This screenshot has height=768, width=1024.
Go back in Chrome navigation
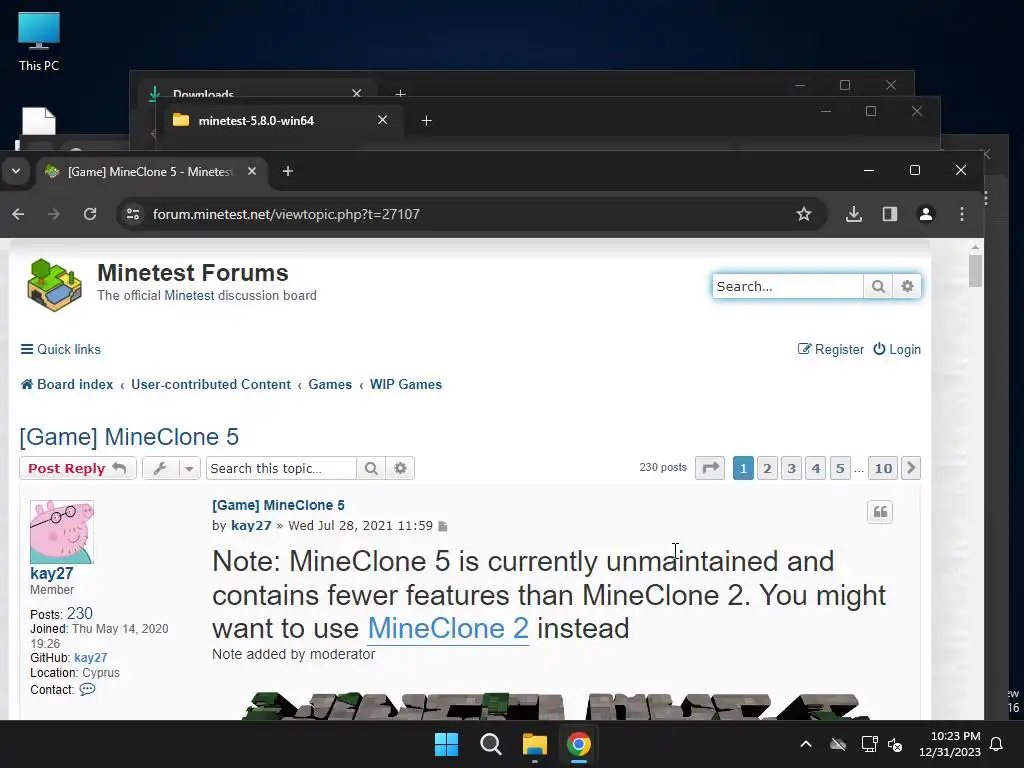[x=18, y=214]
